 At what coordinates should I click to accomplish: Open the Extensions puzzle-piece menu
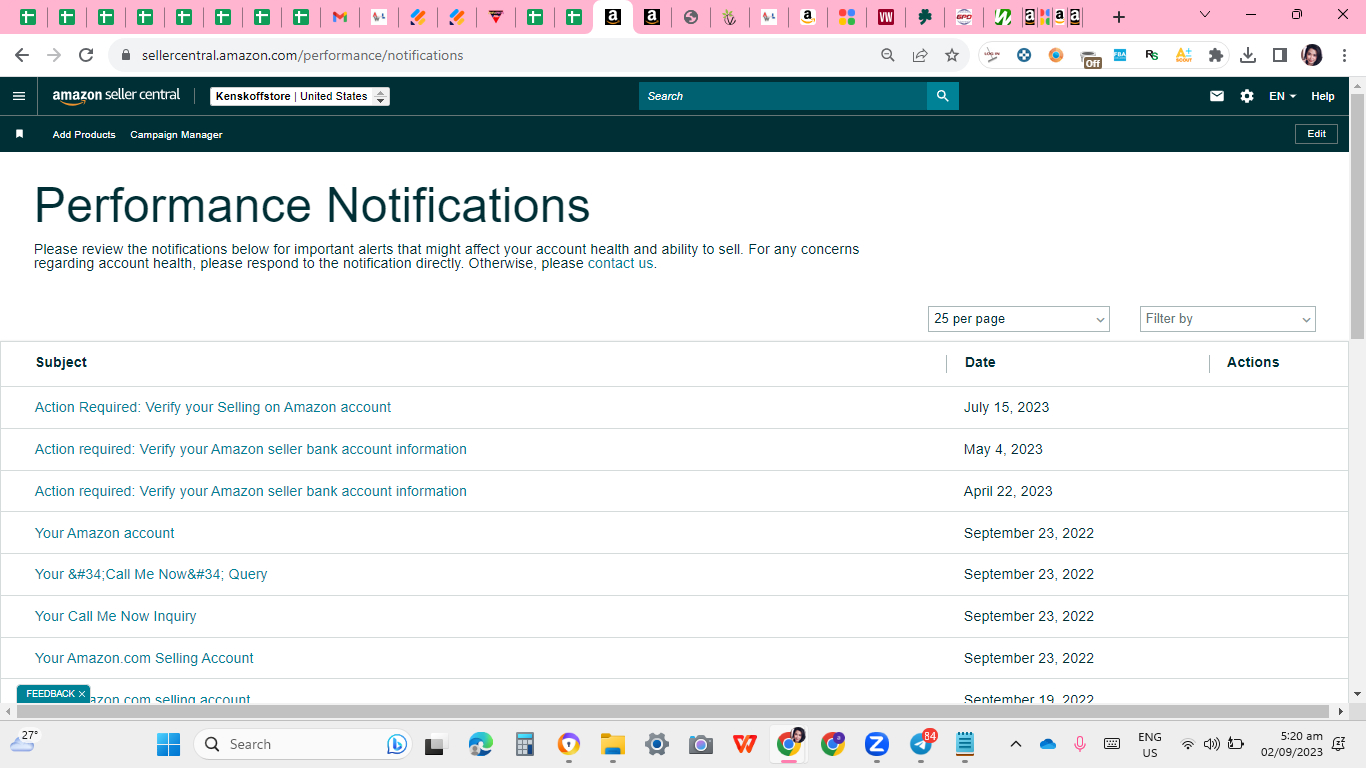[1216, 55]
